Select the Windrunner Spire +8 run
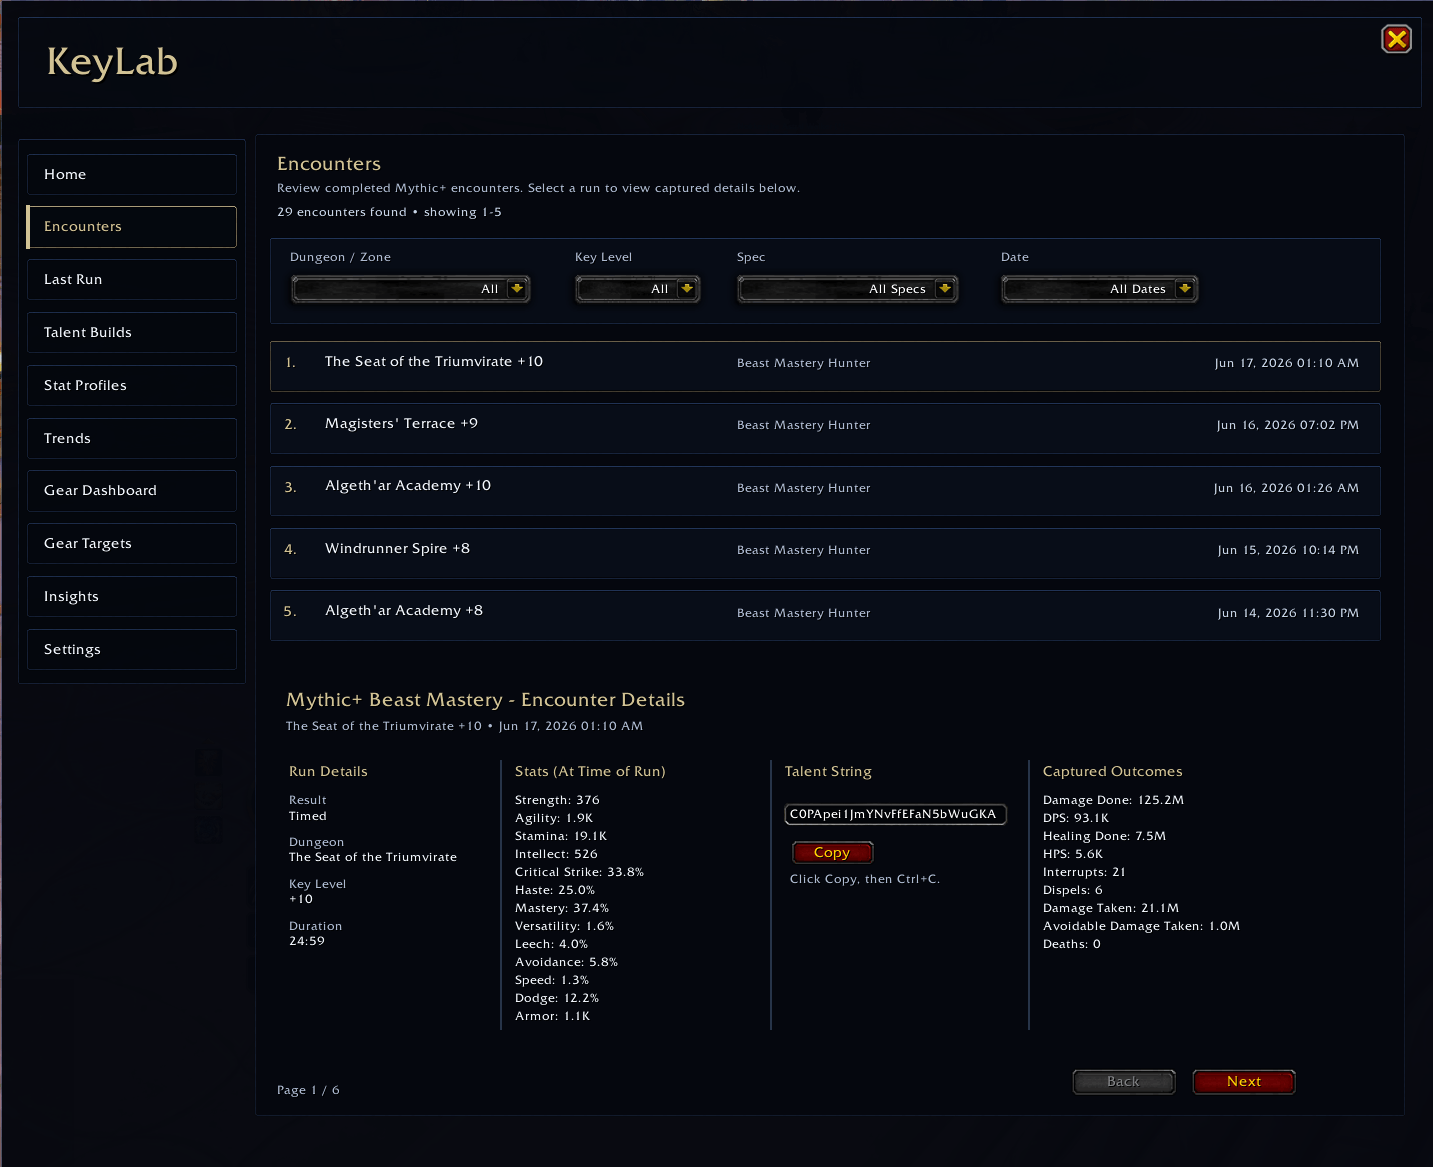The image size is (1433, 1167). click(x=825, y=553)
